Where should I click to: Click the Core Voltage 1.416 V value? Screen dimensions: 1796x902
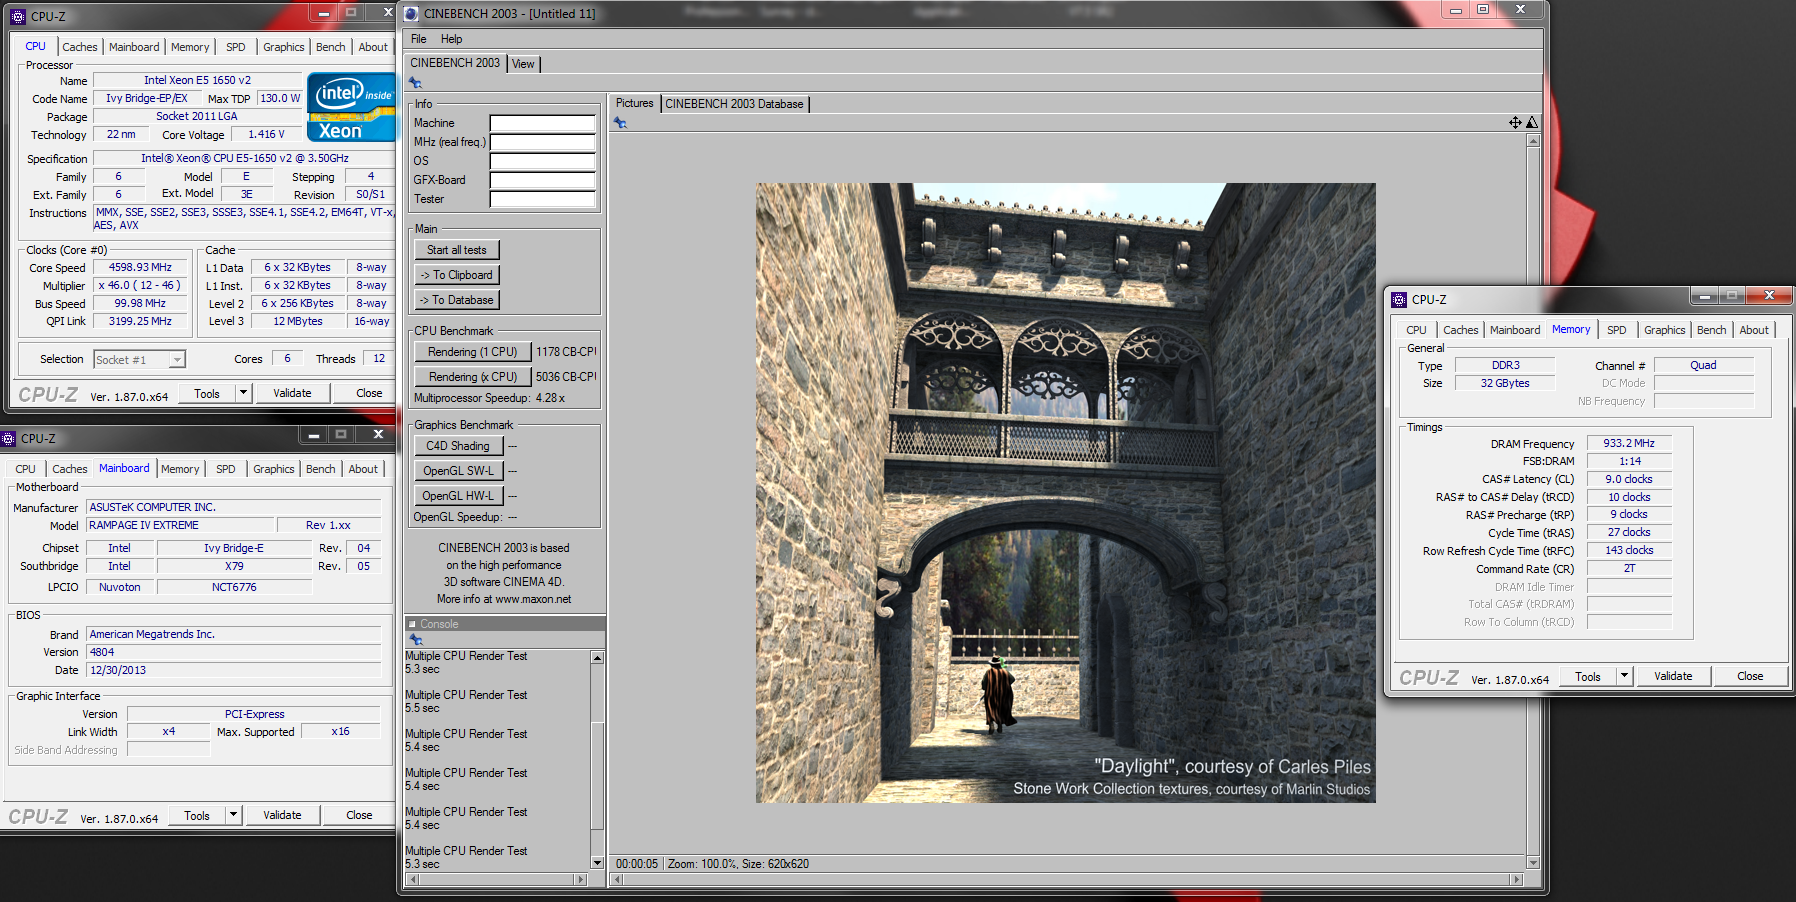[x=266, y=134]
